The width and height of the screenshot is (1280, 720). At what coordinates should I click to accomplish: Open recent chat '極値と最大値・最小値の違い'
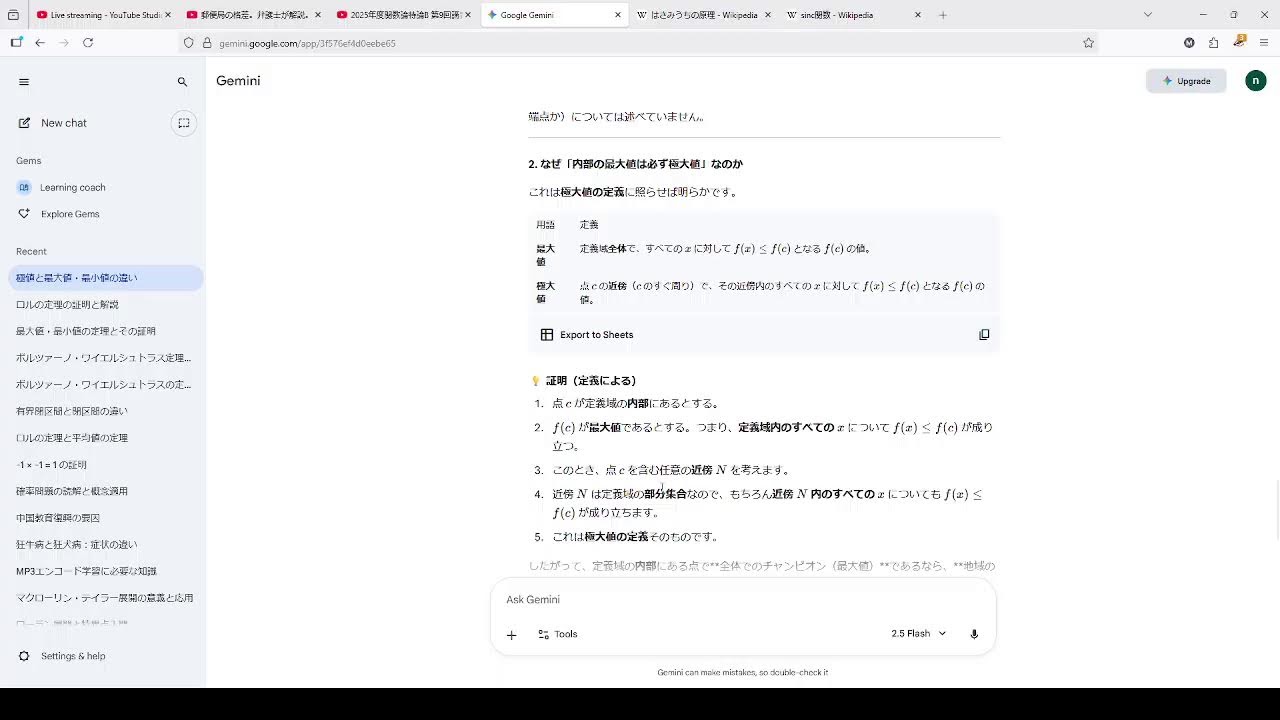[x=105, y=278]
